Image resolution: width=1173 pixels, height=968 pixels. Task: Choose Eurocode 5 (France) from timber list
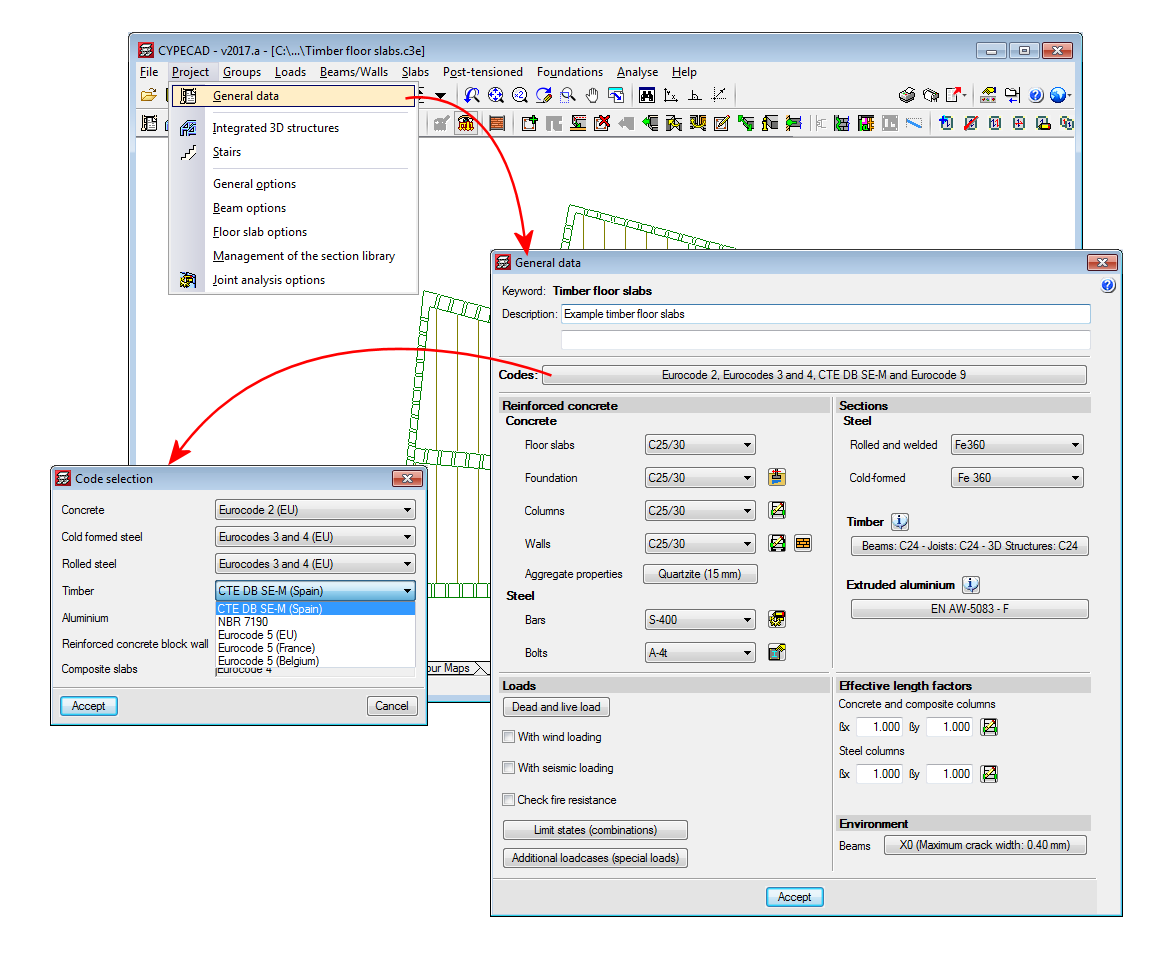(x=266, y=648)
